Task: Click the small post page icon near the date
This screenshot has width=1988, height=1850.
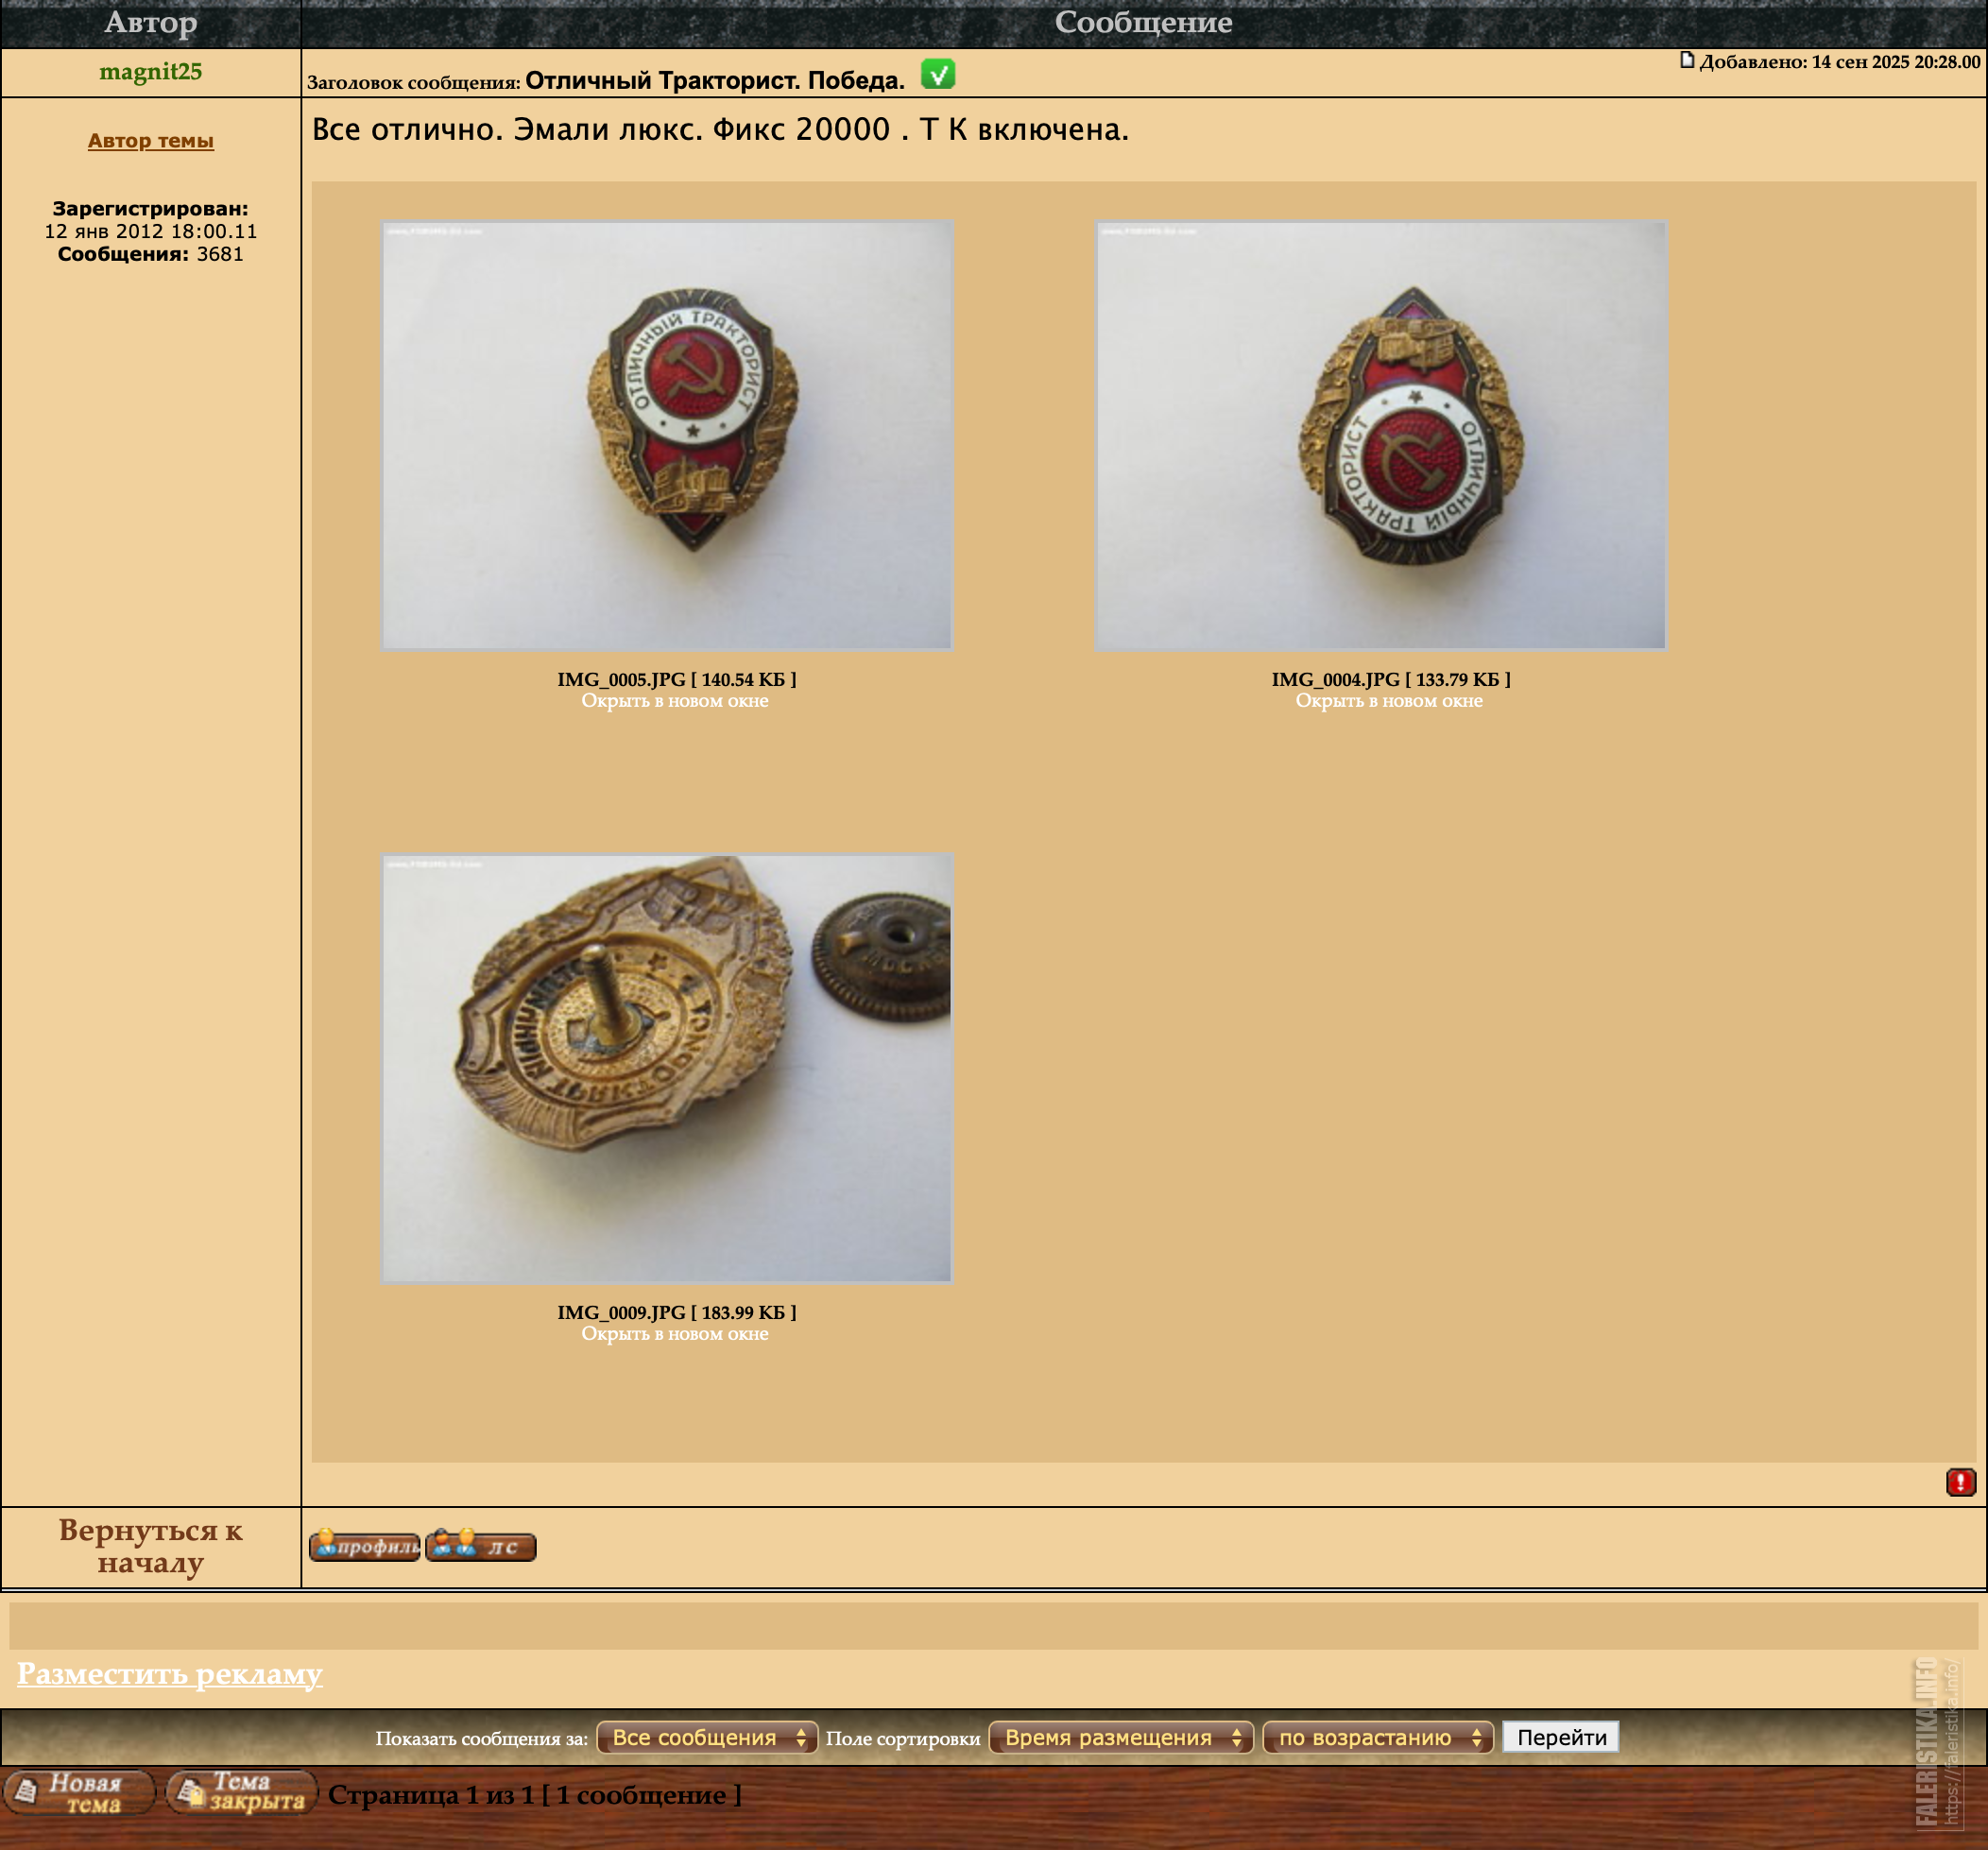Action: (x=1686, y=60)
